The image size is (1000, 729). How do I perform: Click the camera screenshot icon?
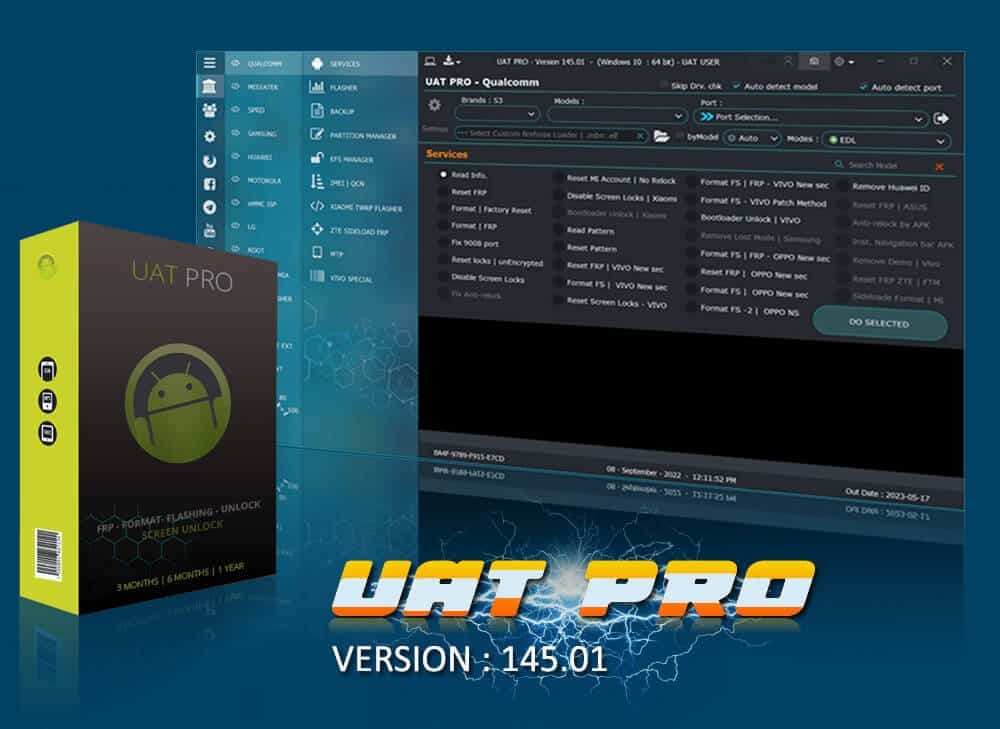[x=814, y=61]
